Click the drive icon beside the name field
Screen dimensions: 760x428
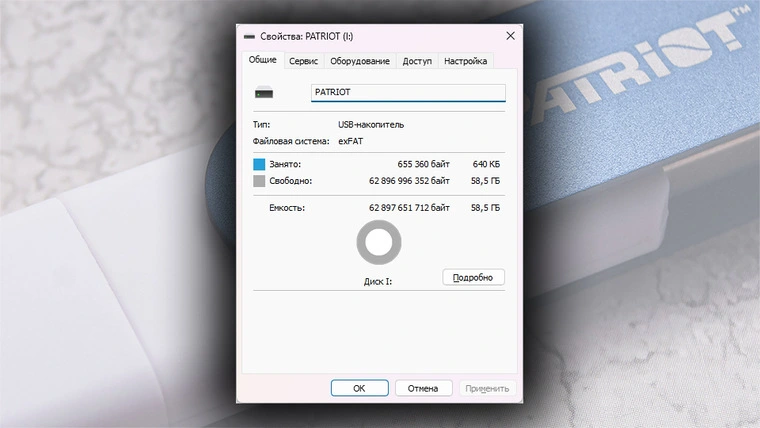click(x=264, y=93)
